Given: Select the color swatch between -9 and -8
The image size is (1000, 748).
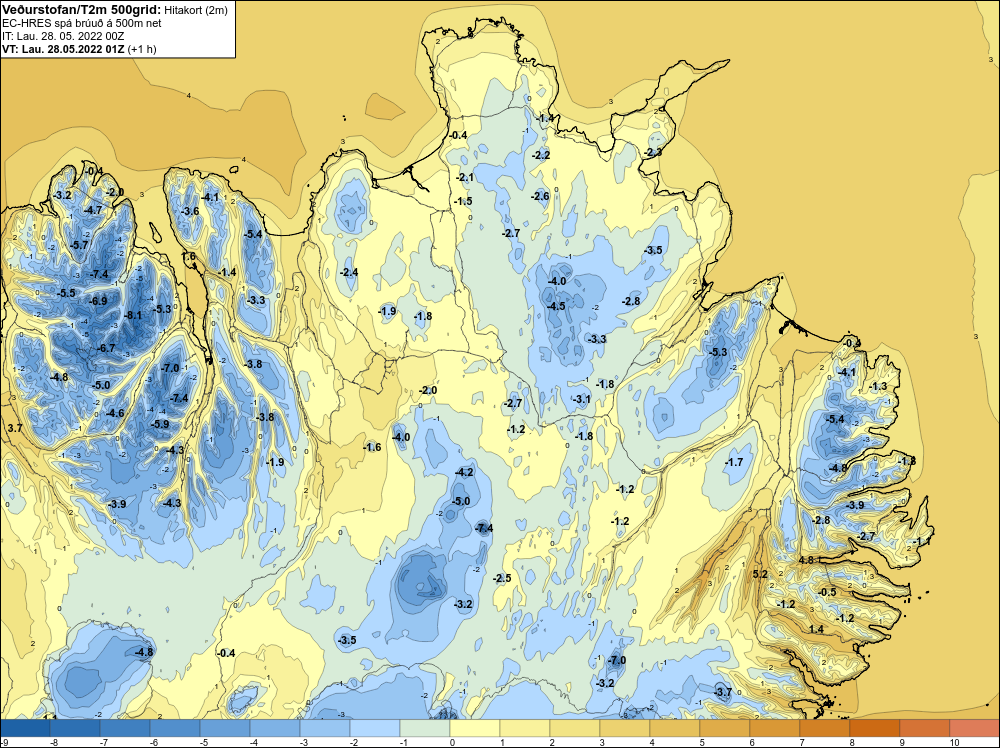Looking at the screenshot, I should [25, 728].
